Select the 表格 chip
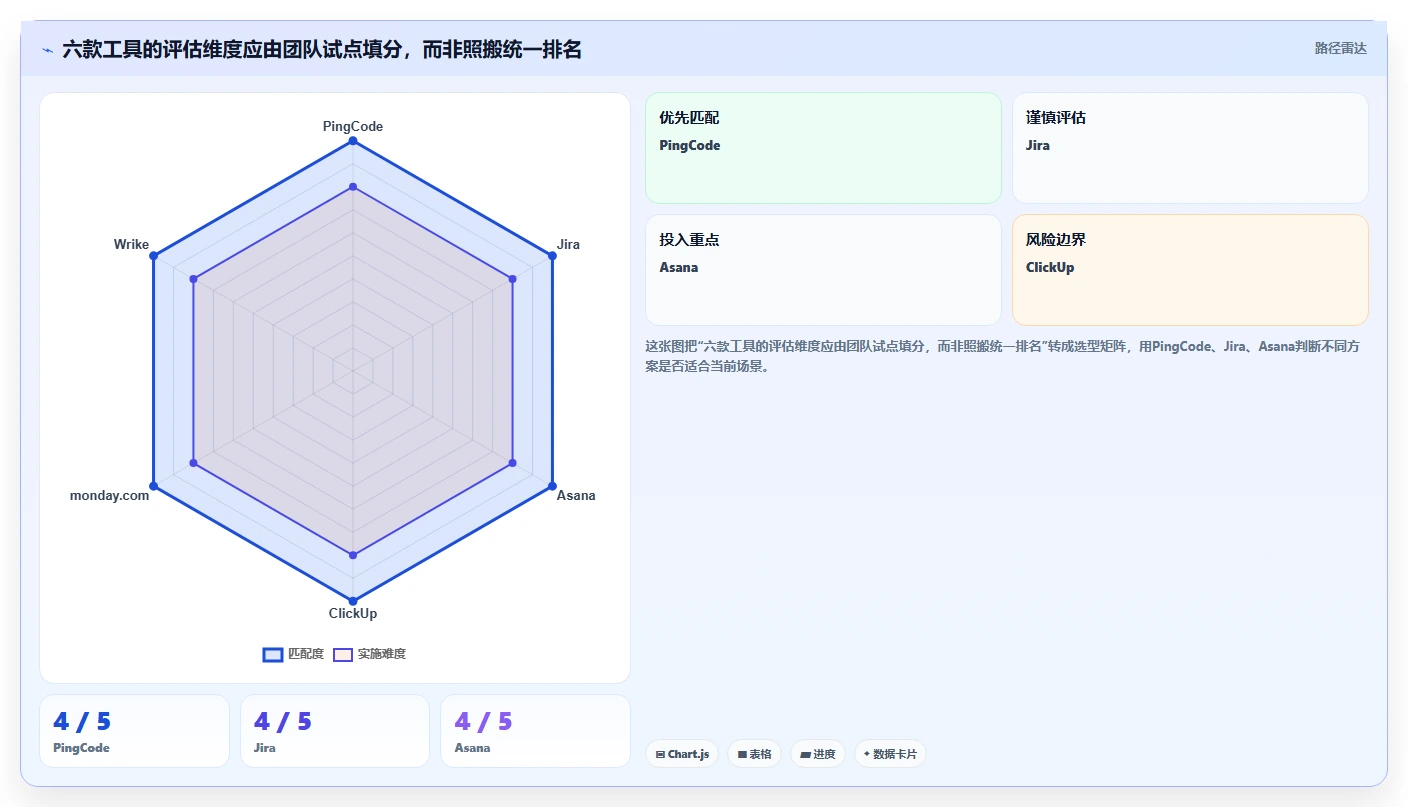The image size is (1408, 807). [754, 754]
